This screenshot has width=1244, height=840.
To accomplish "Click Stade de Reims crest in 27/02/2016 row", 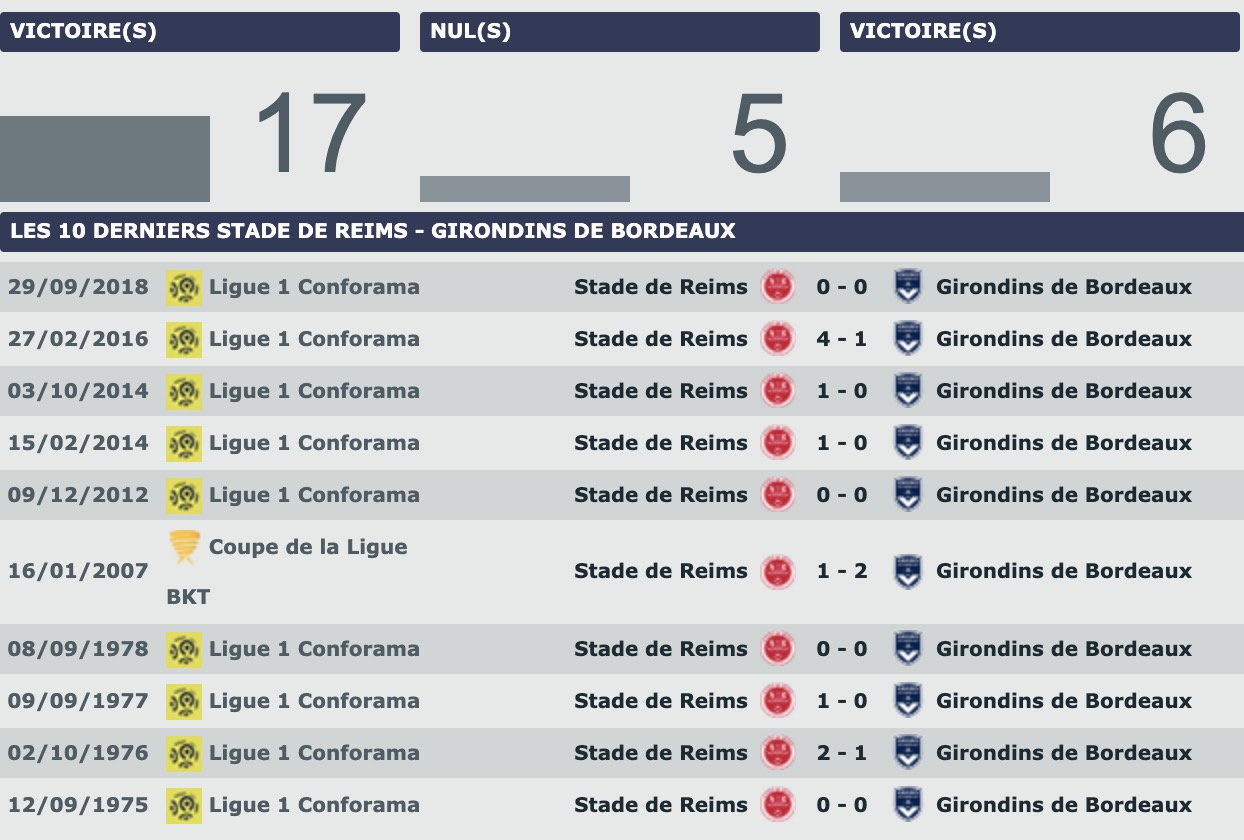I will coord(777,339).
